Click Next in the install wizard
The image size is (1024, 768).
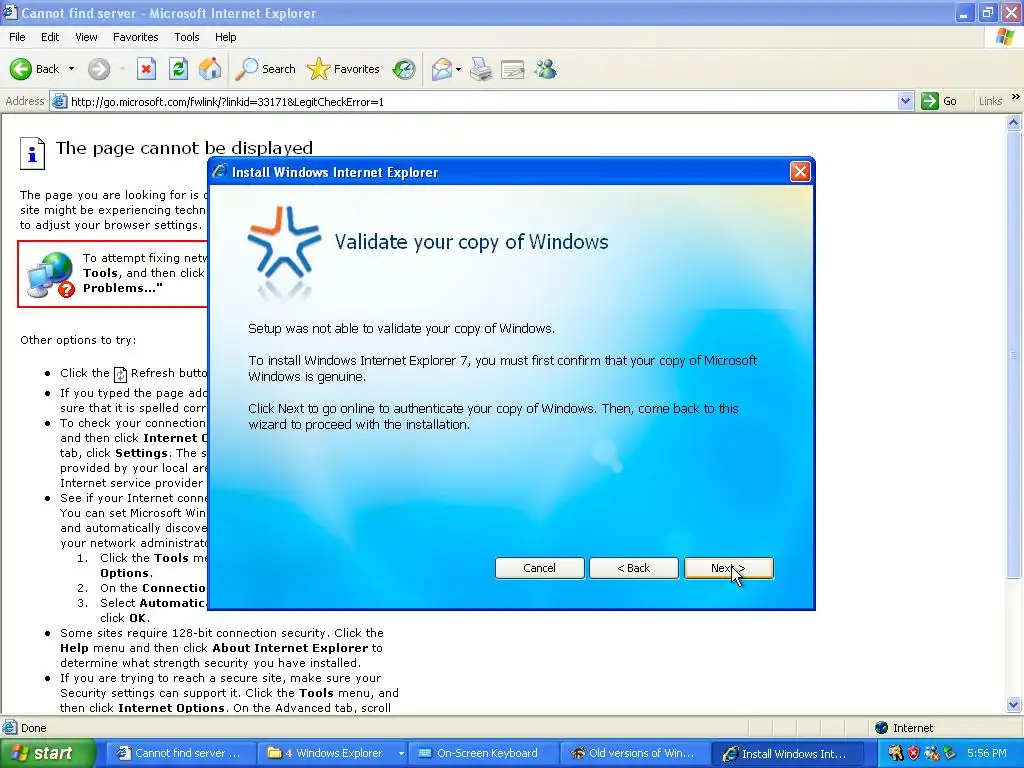729,568
